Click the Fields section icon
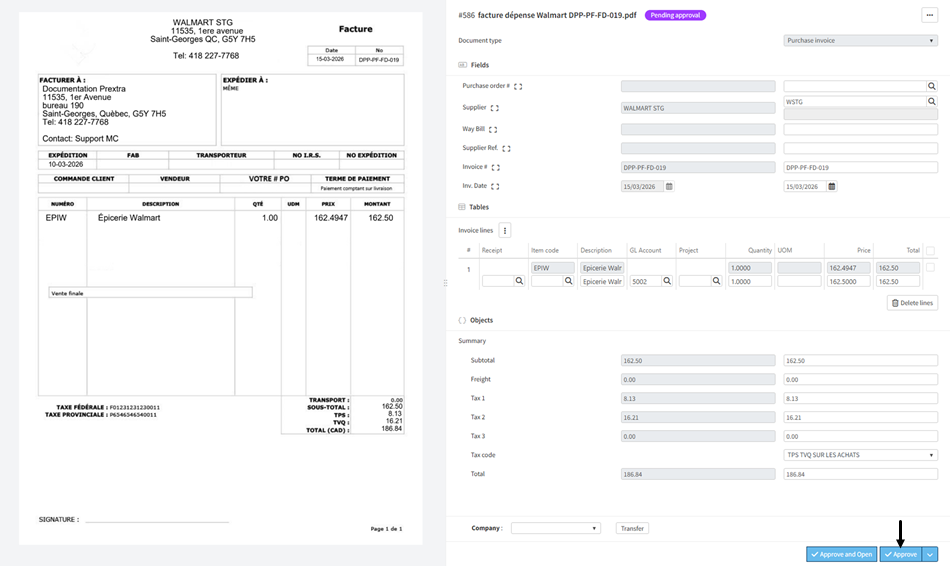This screenshot has width=950, height=566. [462, 65]
